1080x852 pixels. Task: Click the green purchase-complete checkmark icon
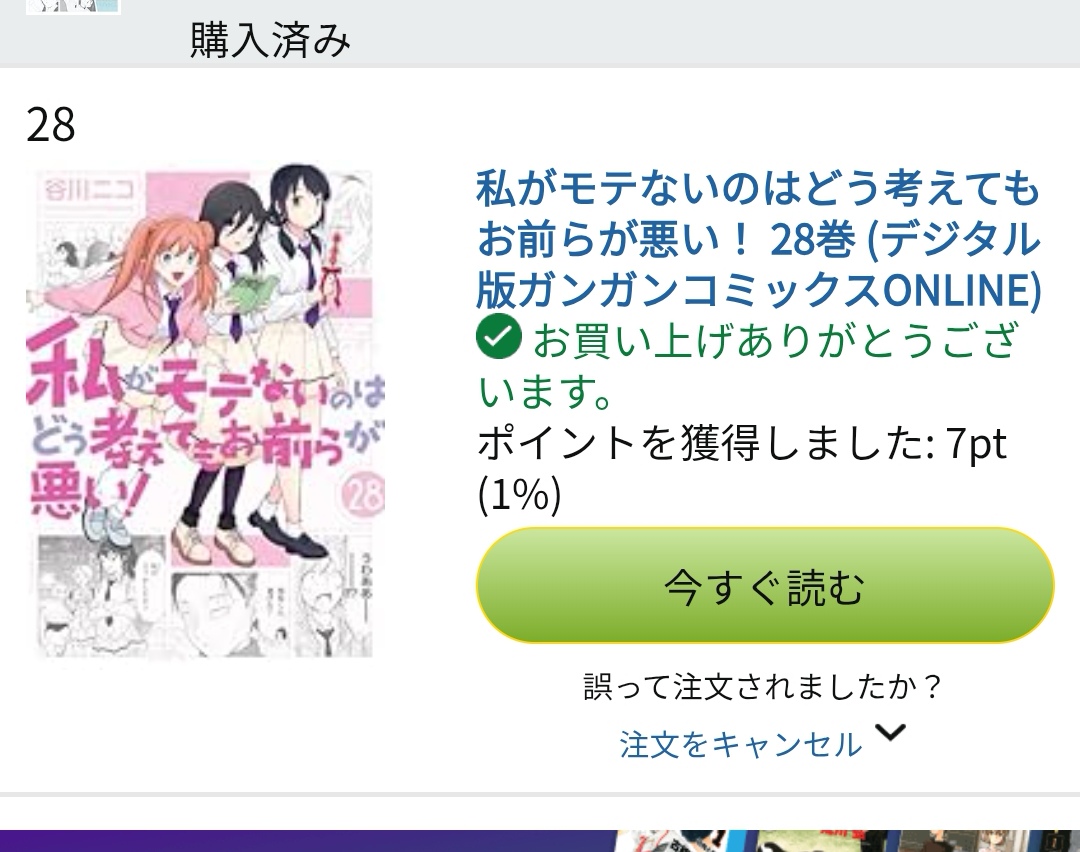(499, 337)
